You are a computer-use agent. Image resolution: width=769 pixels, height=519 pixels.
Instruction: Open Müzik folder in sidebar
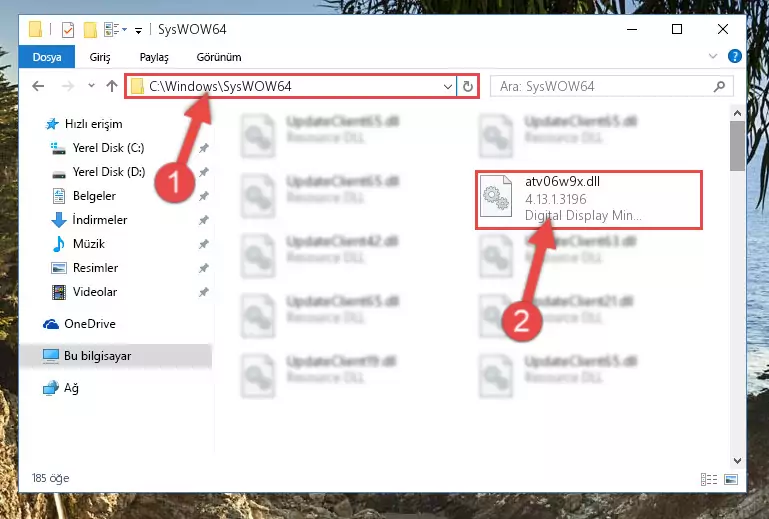pyautogui.click(x=89, y=244)
